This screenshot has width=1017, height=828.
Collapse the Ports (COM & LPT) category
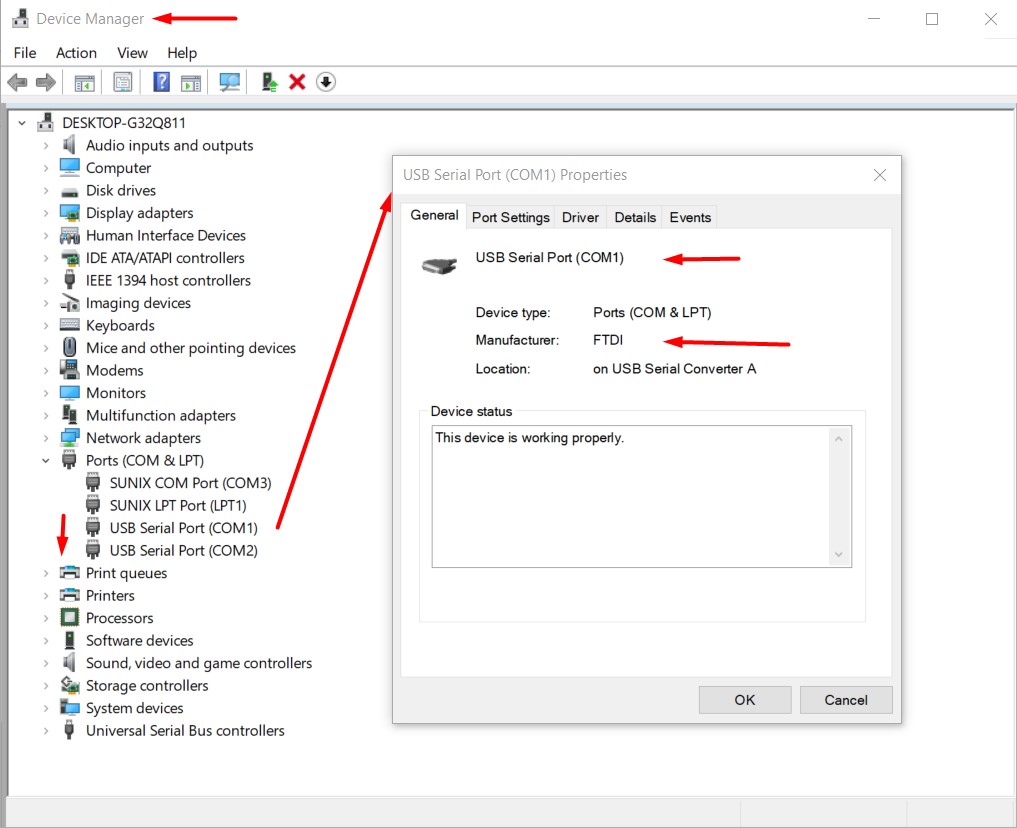tap(45, 460)
